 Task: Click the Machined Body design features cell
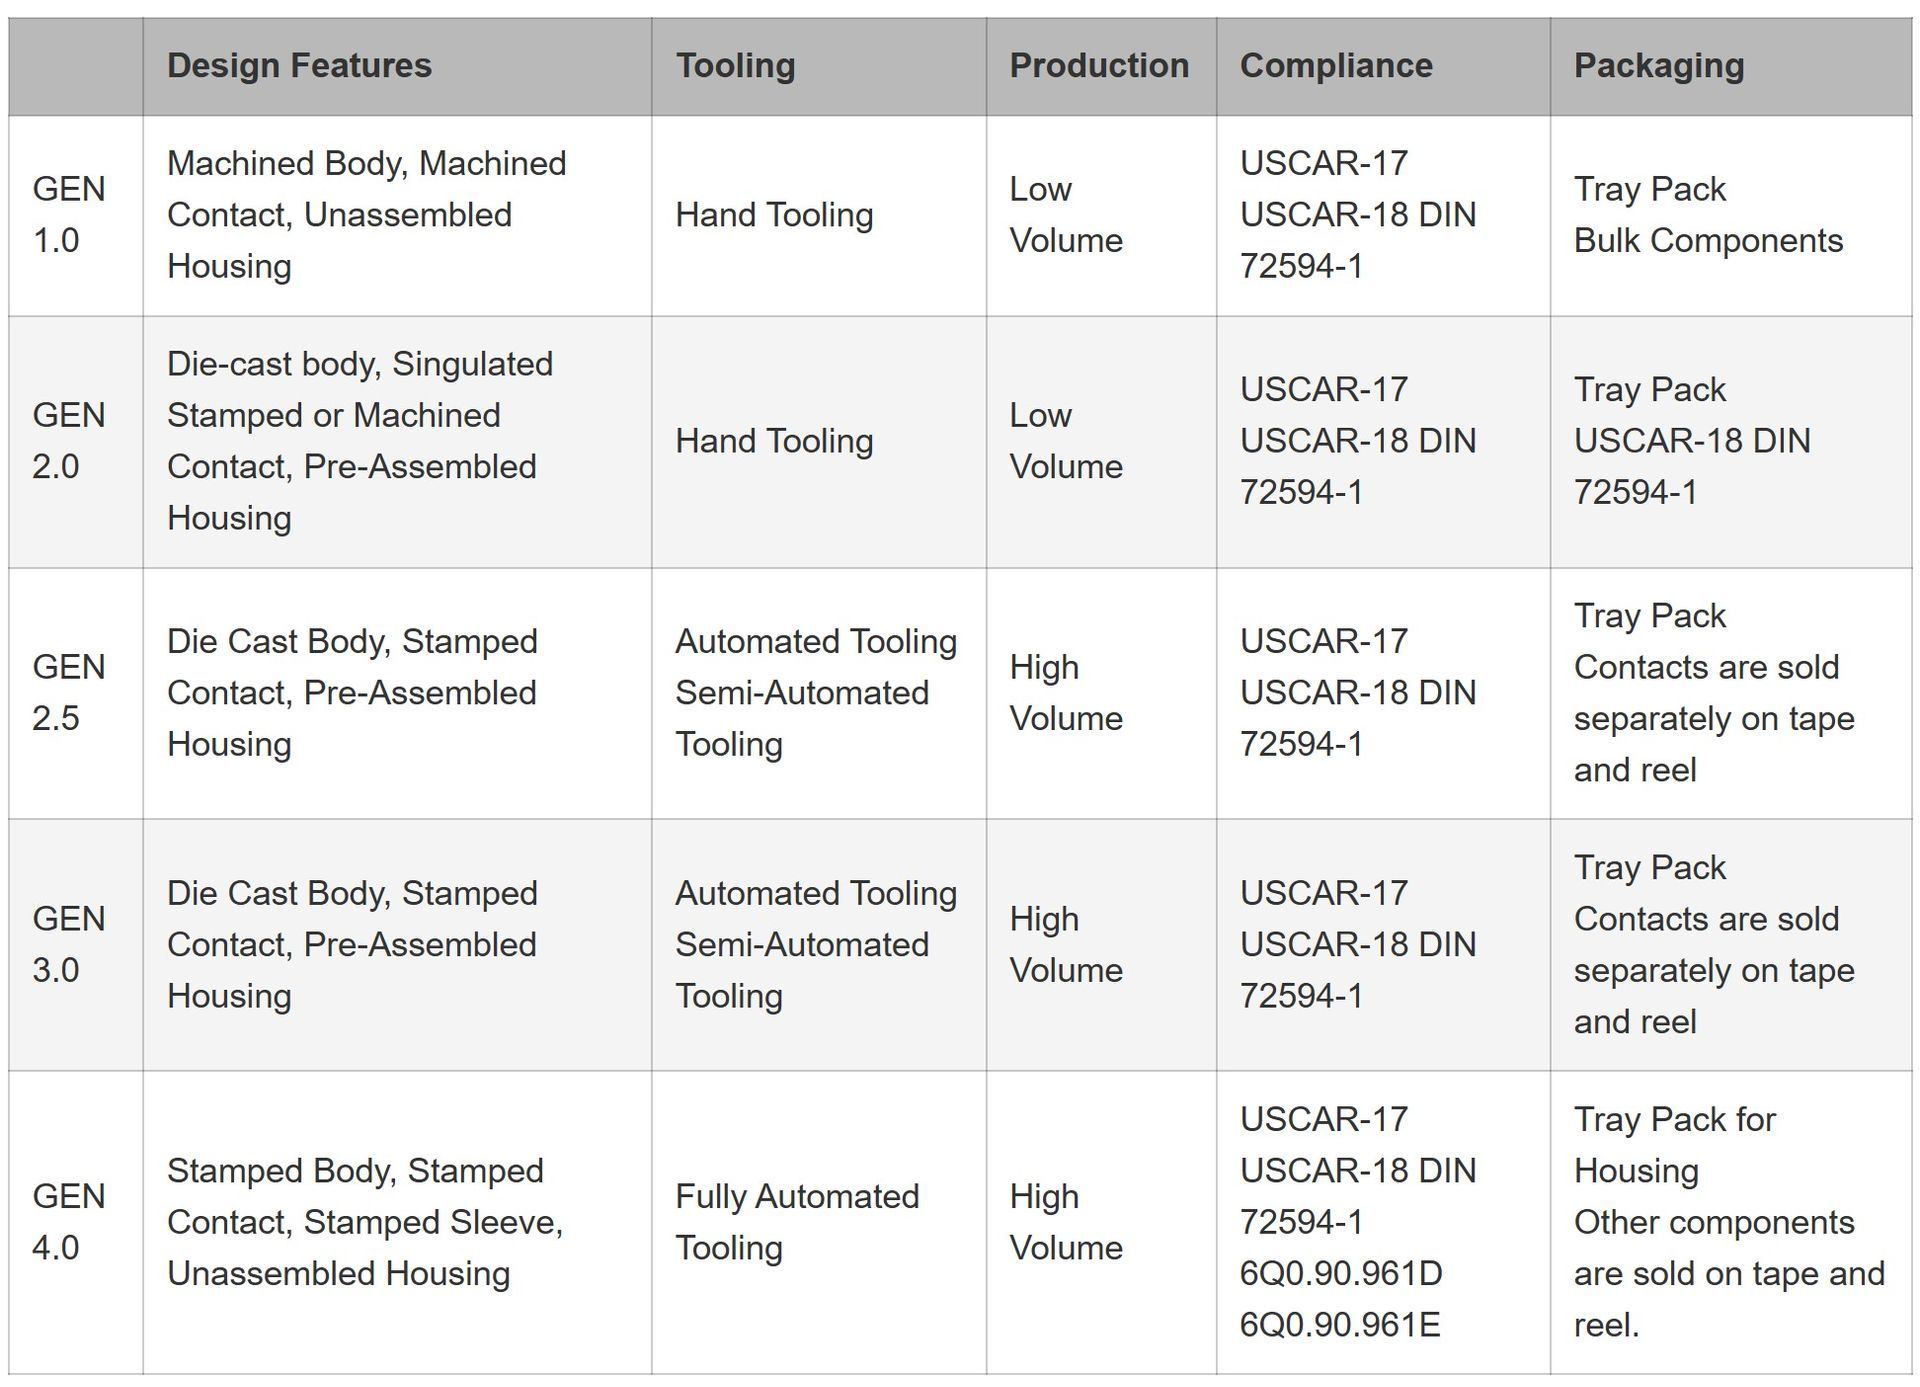point(366,215)
